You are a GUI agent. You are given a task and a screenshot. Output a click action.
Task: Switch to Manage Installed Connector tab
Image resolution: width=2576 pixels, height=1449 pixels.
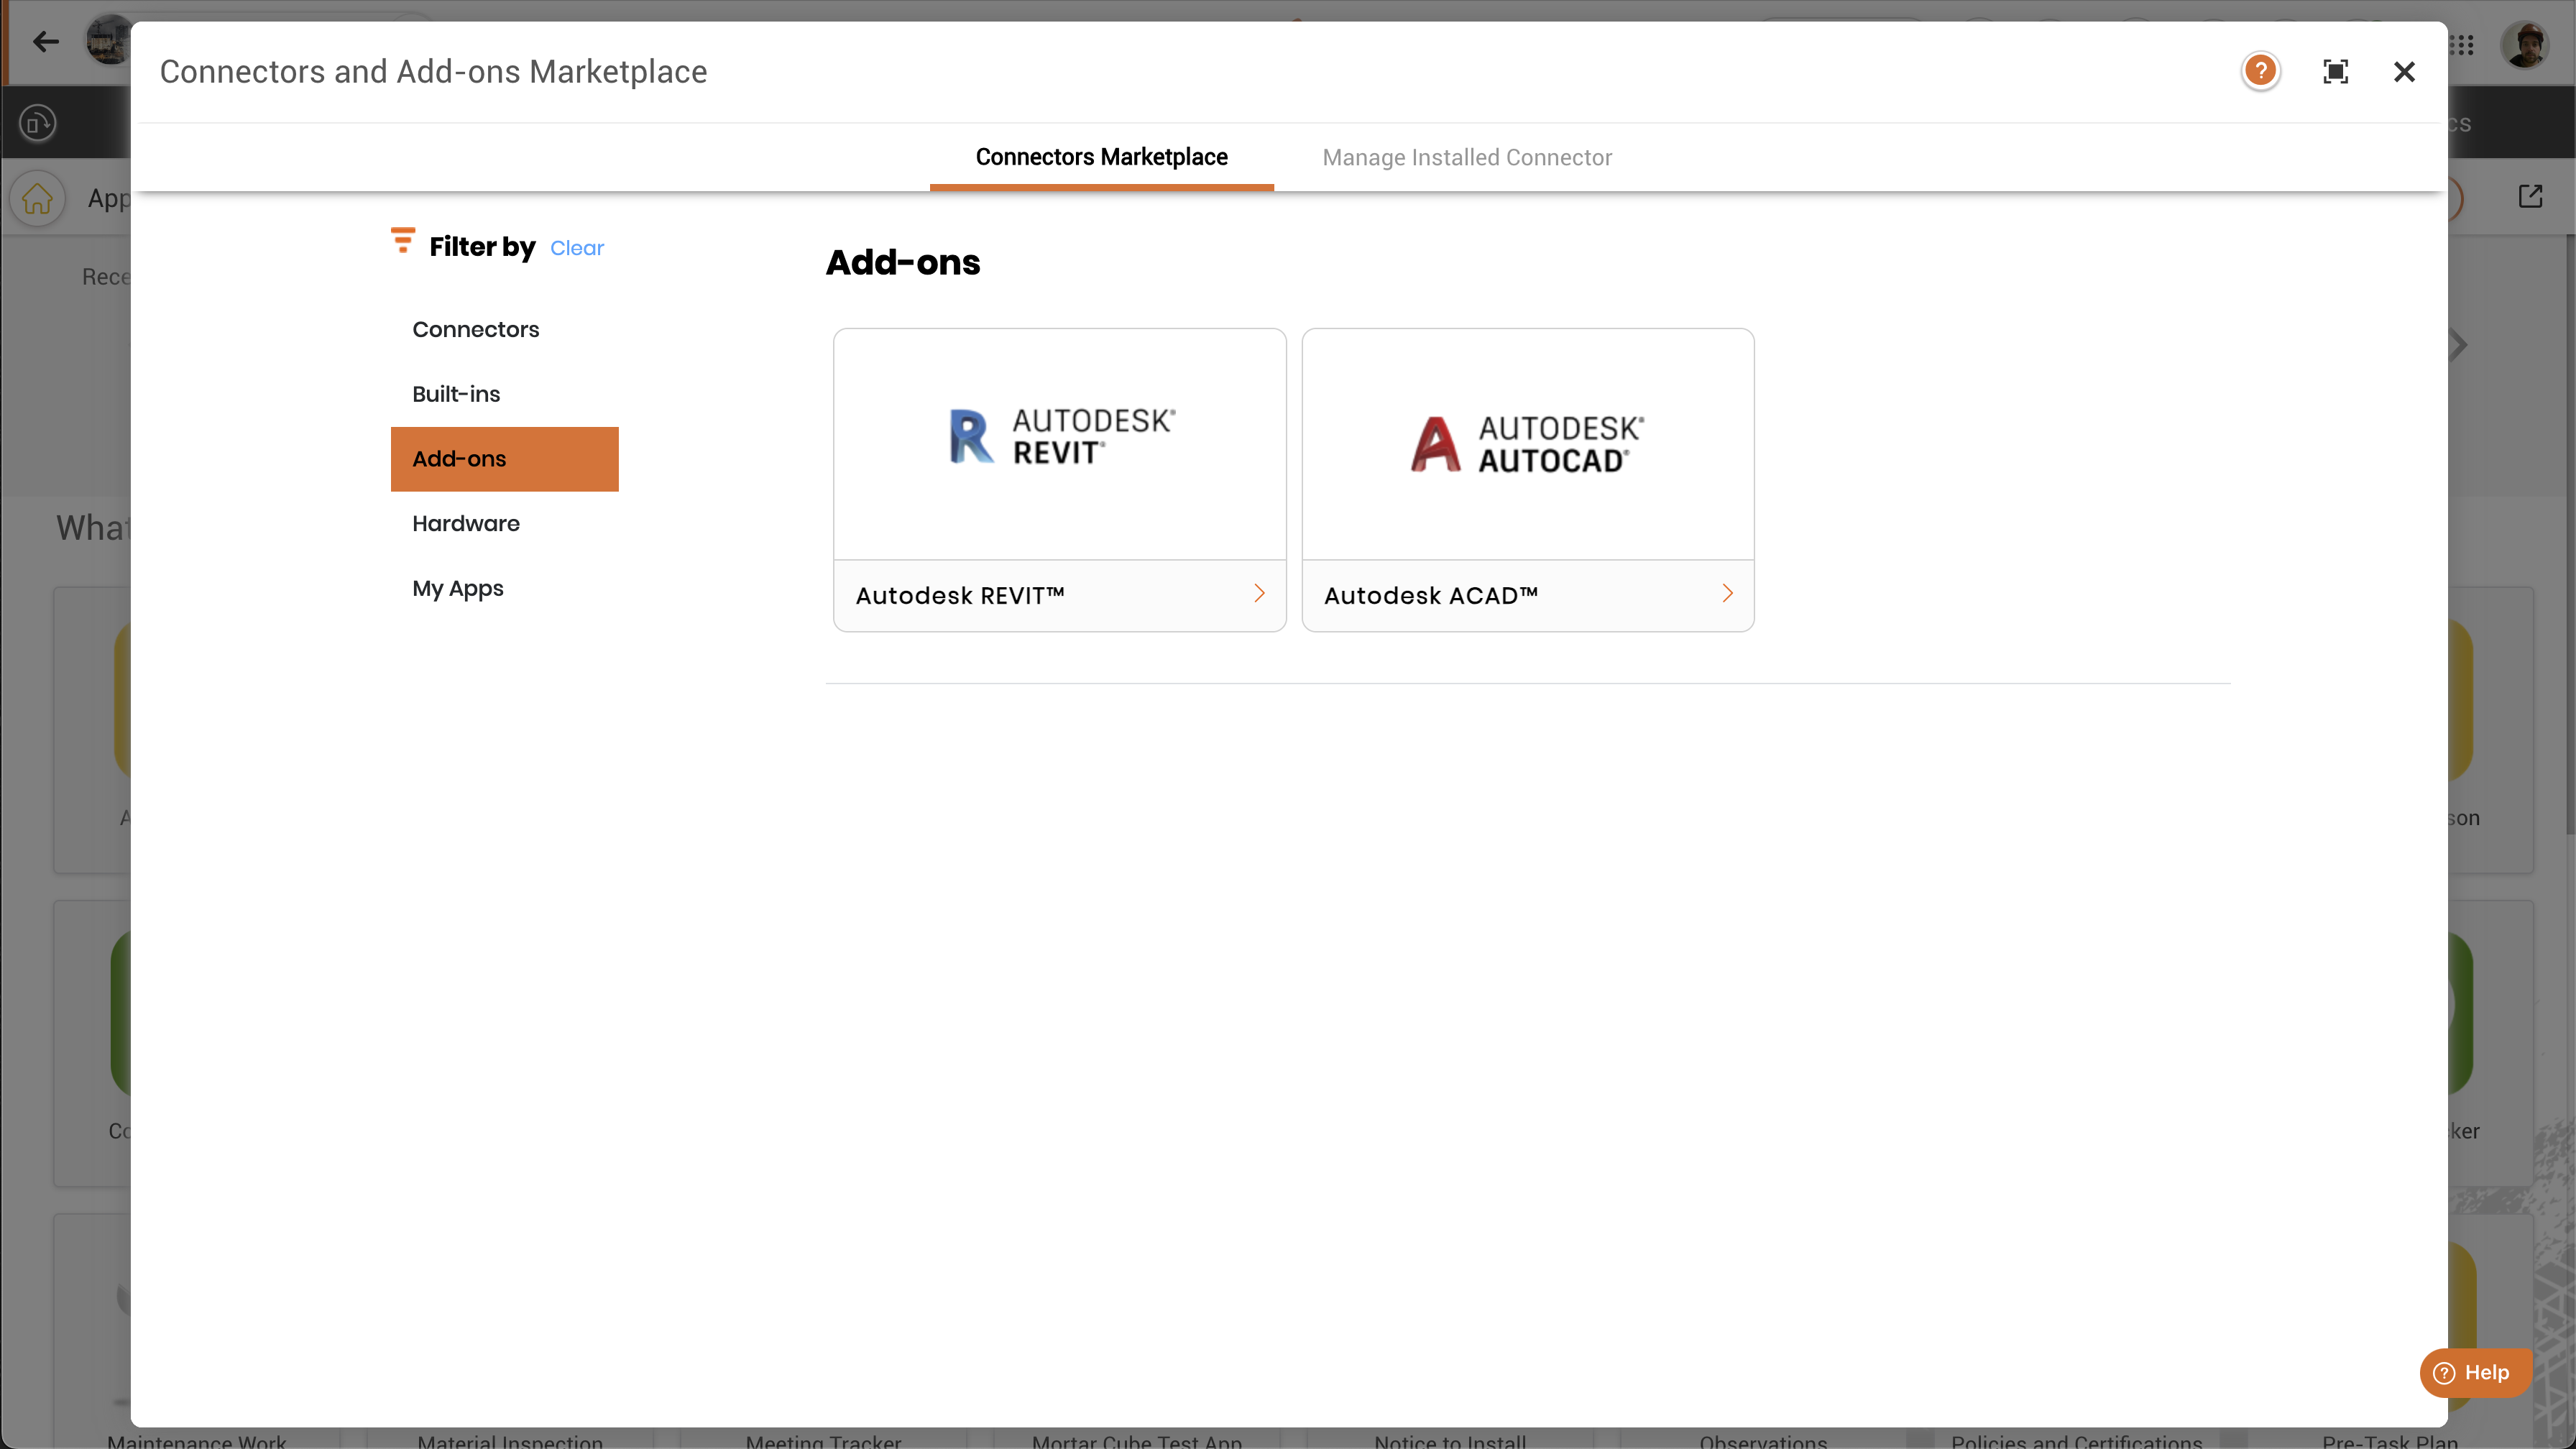coord(1466,158)
